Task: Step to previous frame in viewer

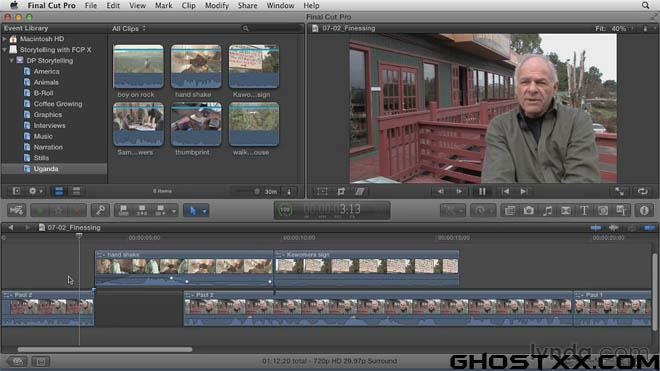Action: pyautogui.click(x=441, y=191)
